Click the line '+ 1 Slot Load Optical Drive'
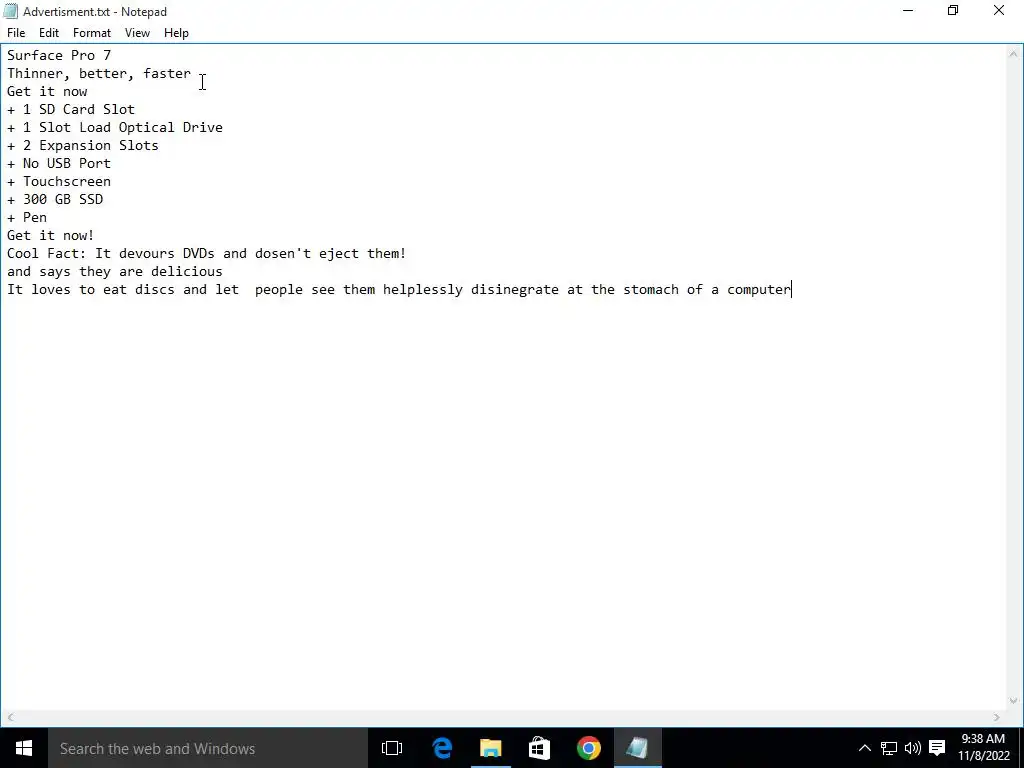This screenshot has width=1024, height=768. click(115, 127)
